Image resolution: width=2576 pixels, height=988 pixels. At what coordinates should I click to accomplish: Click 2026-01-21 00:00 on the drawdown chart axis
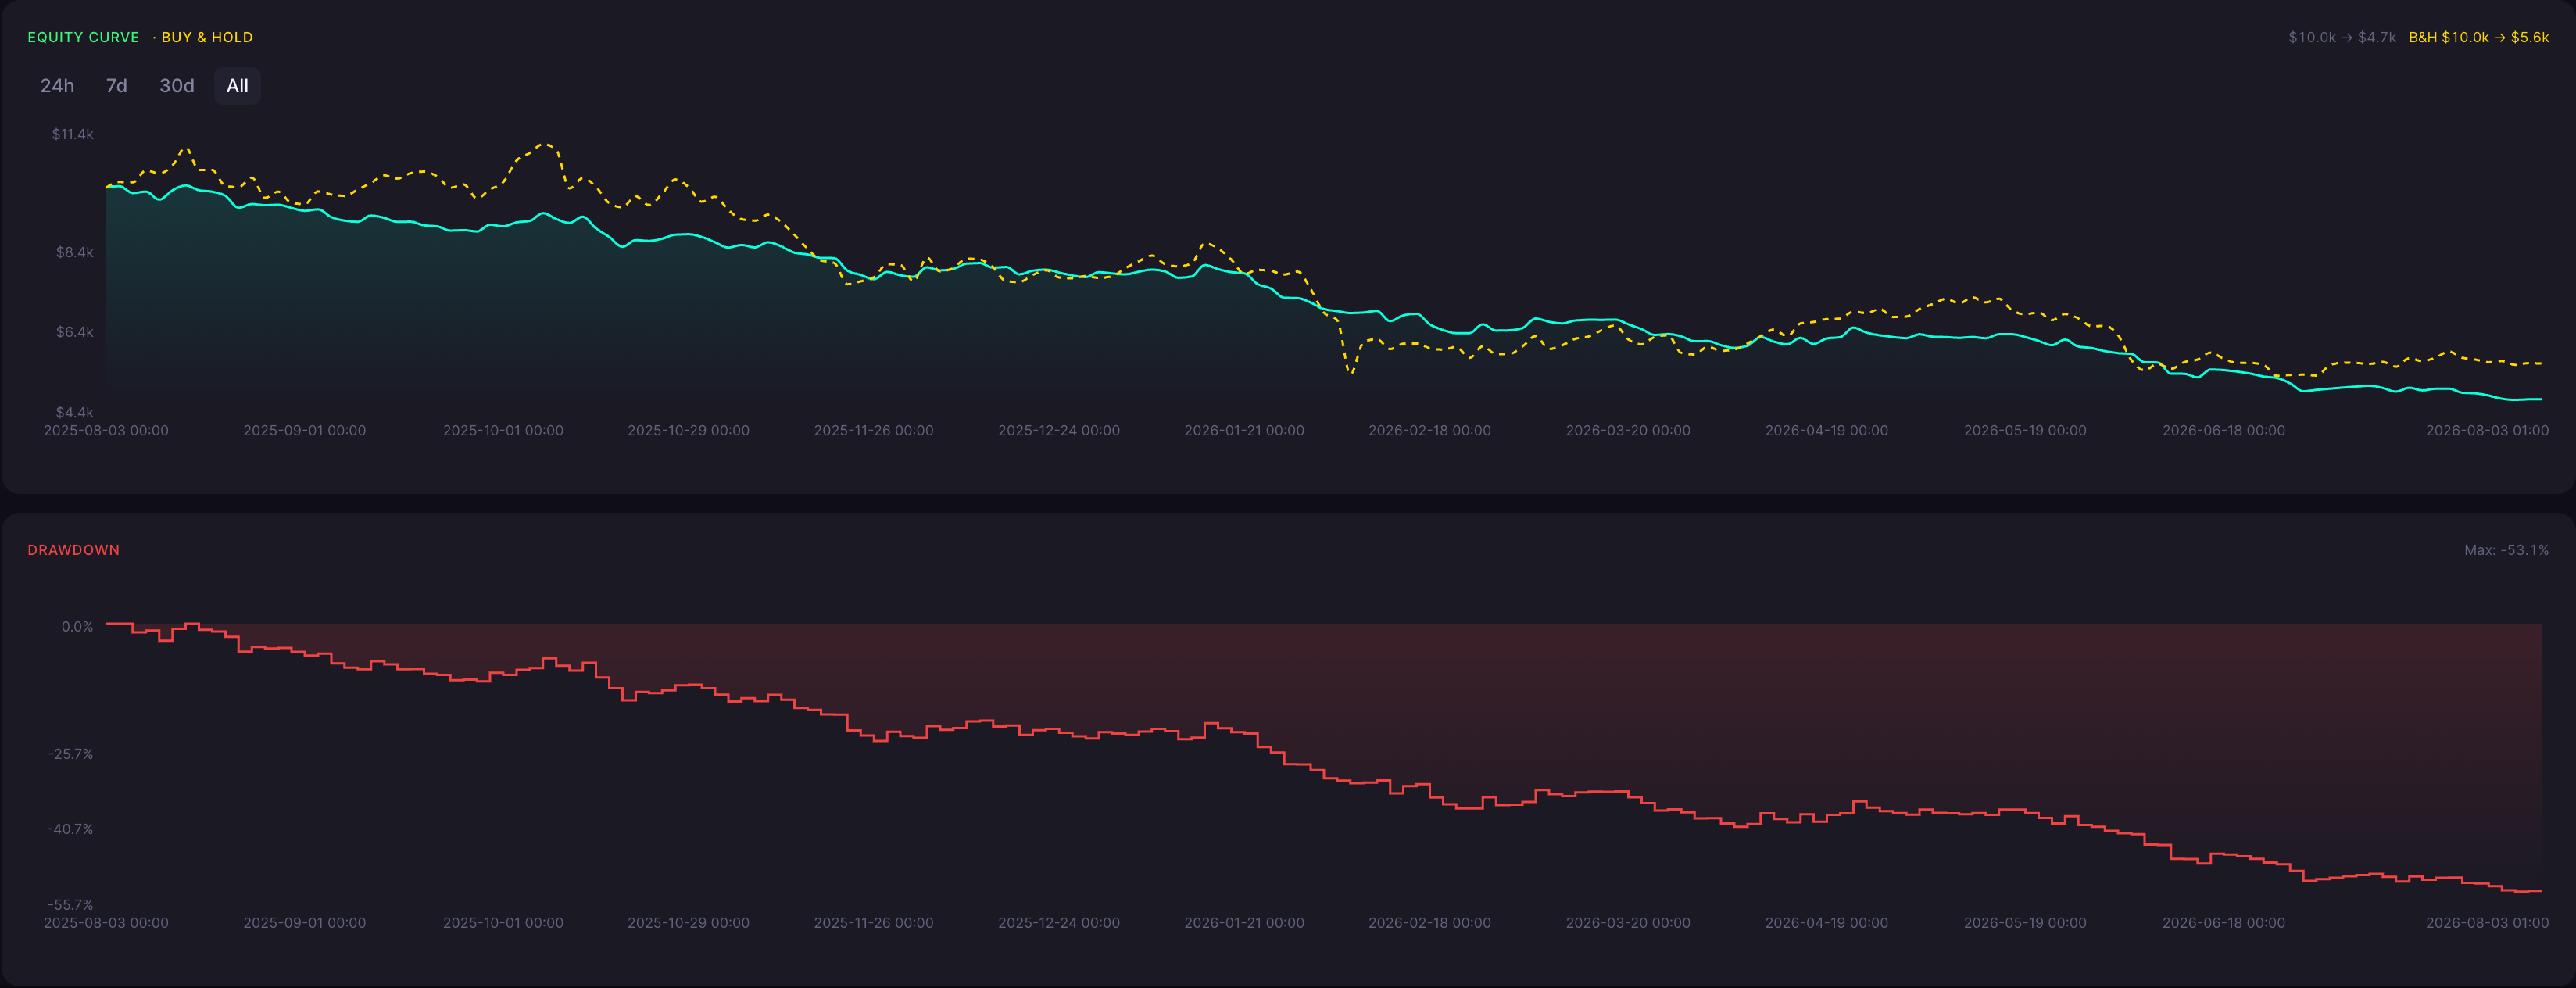pyautogui.click(x=1244, y=923)
